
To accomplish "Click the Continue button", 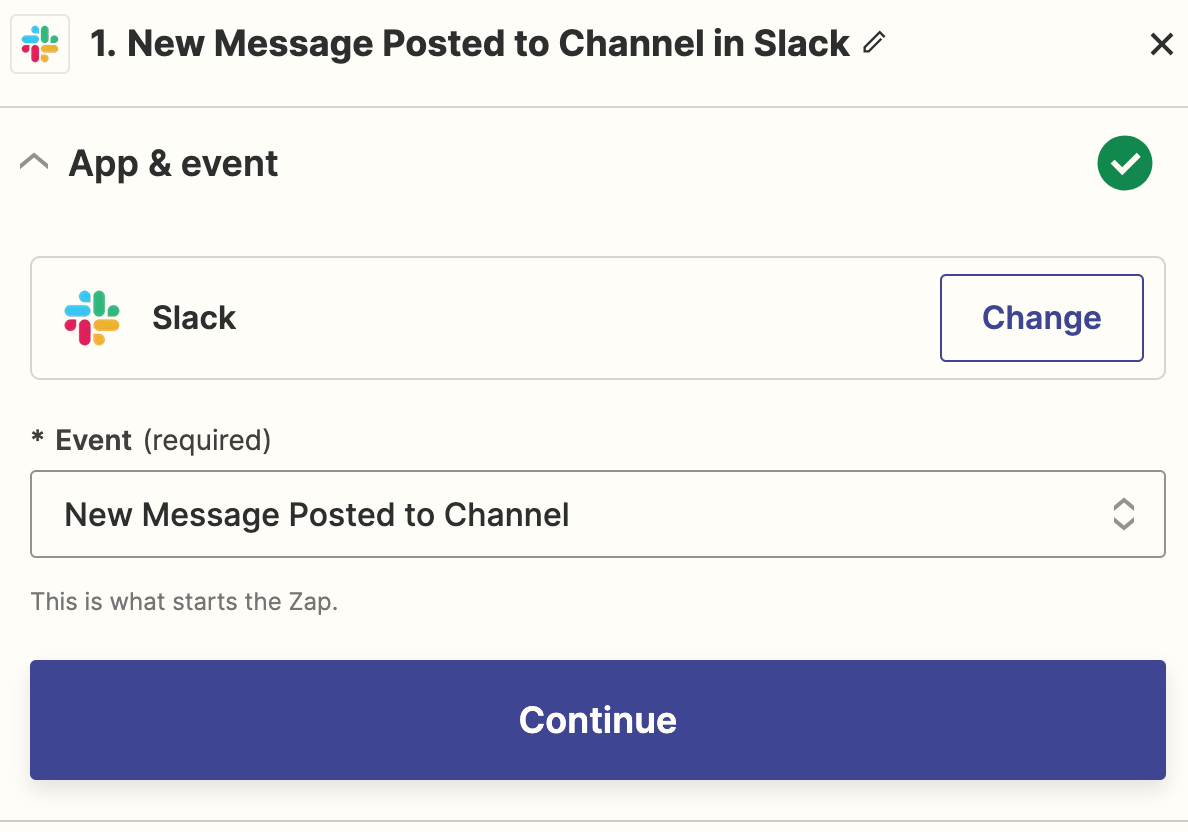I will pos(597,720).
